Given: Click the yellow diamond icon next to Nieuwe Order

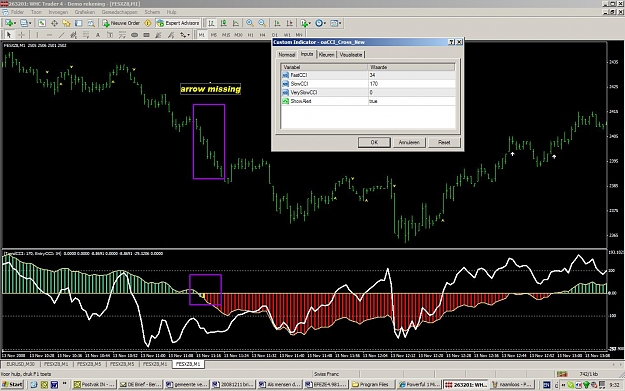Looking at the screenshot, I should pos(148,23).
